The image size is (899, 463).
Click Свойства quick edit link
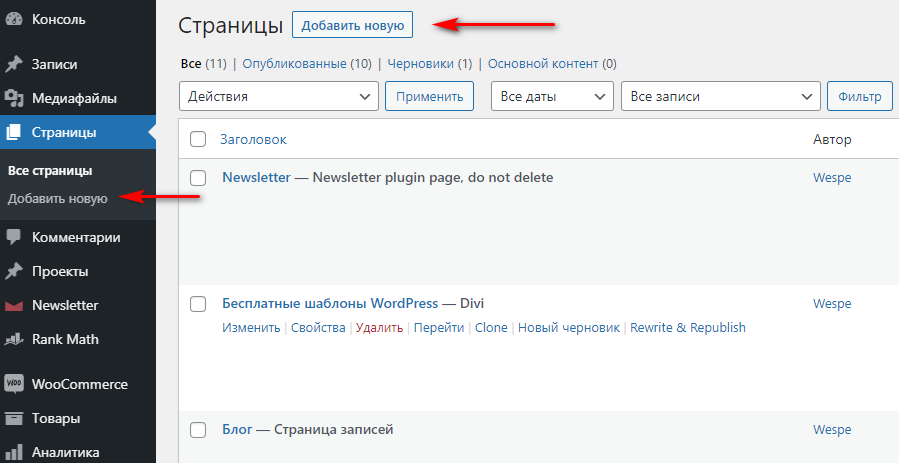(318, 328)
